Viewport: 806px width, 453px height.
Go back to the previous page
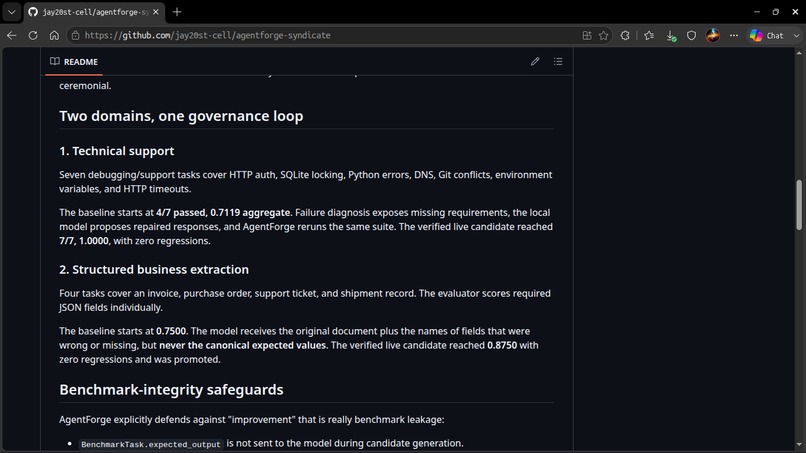[12, 35]
